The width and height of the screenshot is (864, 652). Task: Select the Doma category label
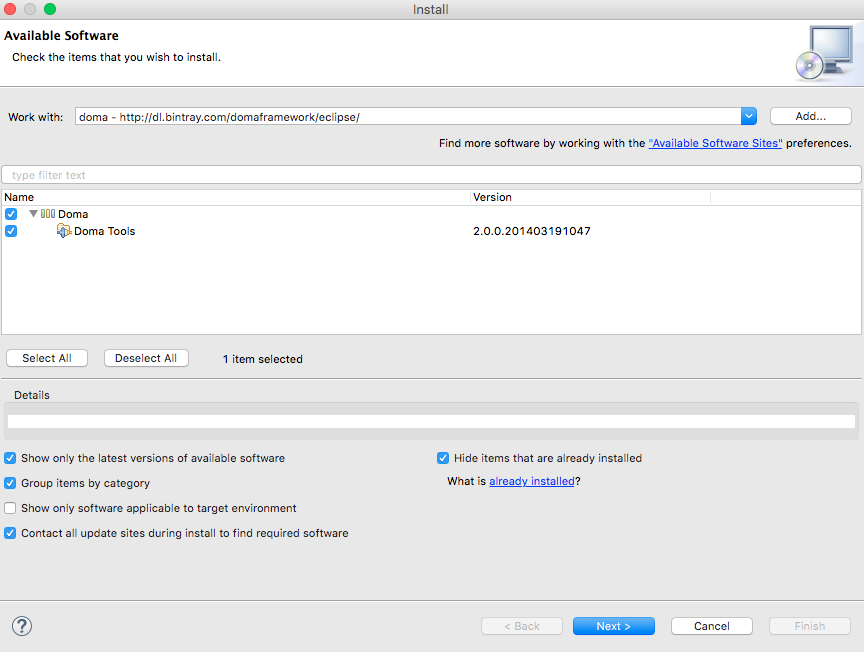[x=73, y=214]
